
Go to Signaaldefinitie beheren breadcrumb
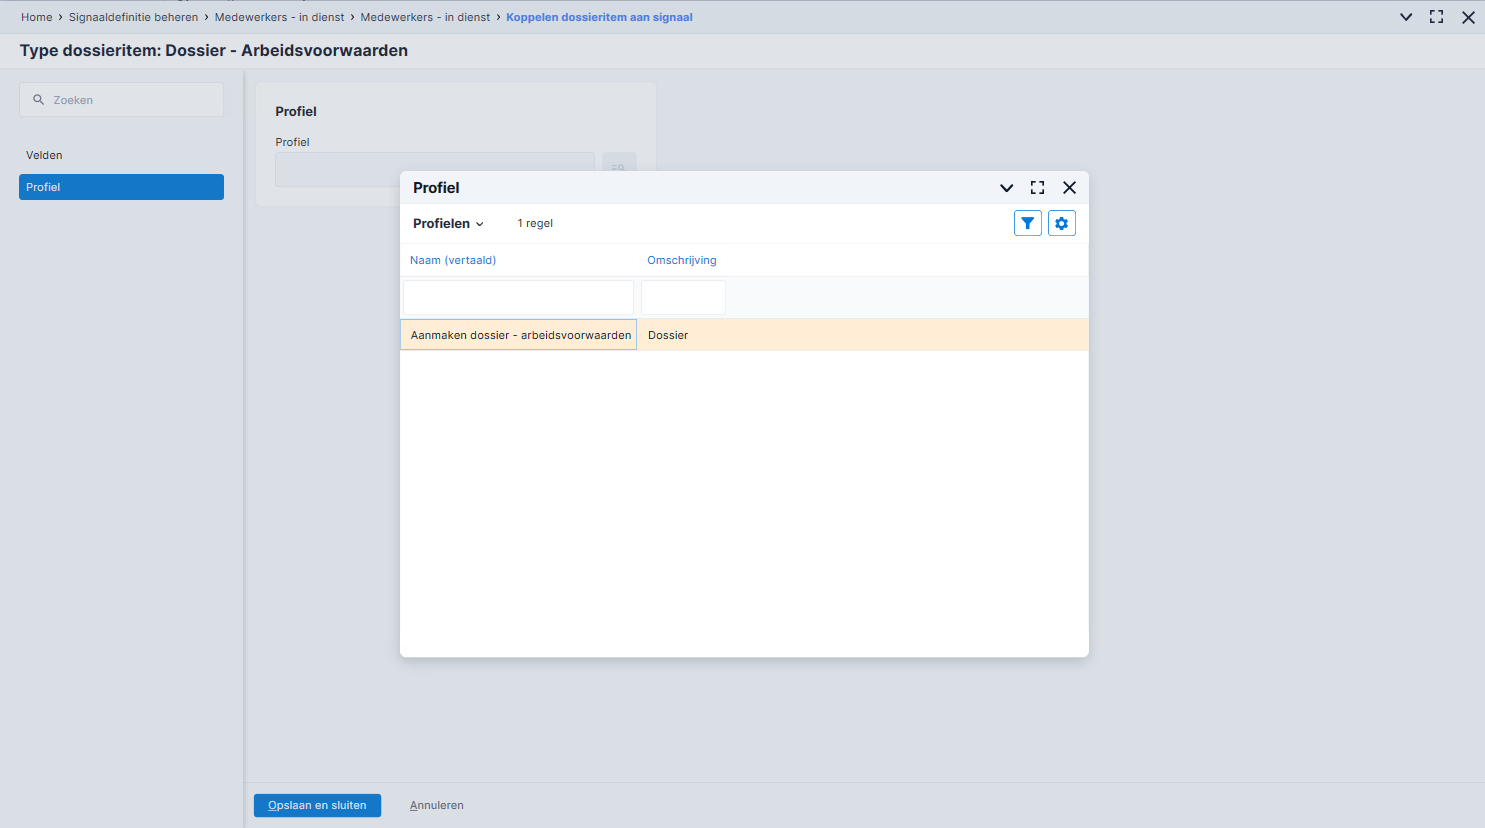133,17
